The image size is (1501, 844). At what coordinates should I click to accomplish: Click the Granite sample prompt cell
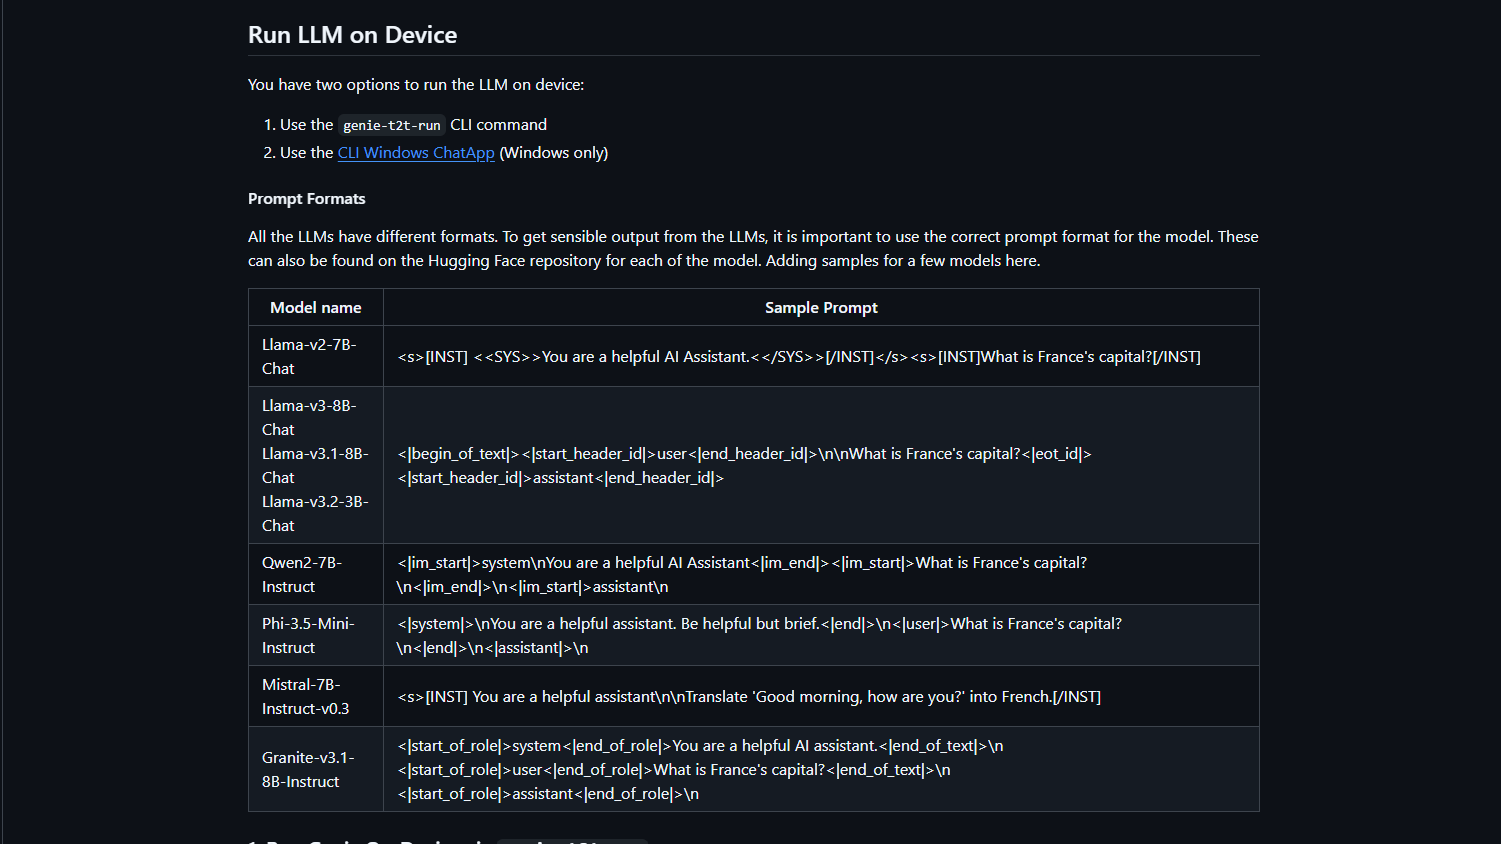[700, 769]
